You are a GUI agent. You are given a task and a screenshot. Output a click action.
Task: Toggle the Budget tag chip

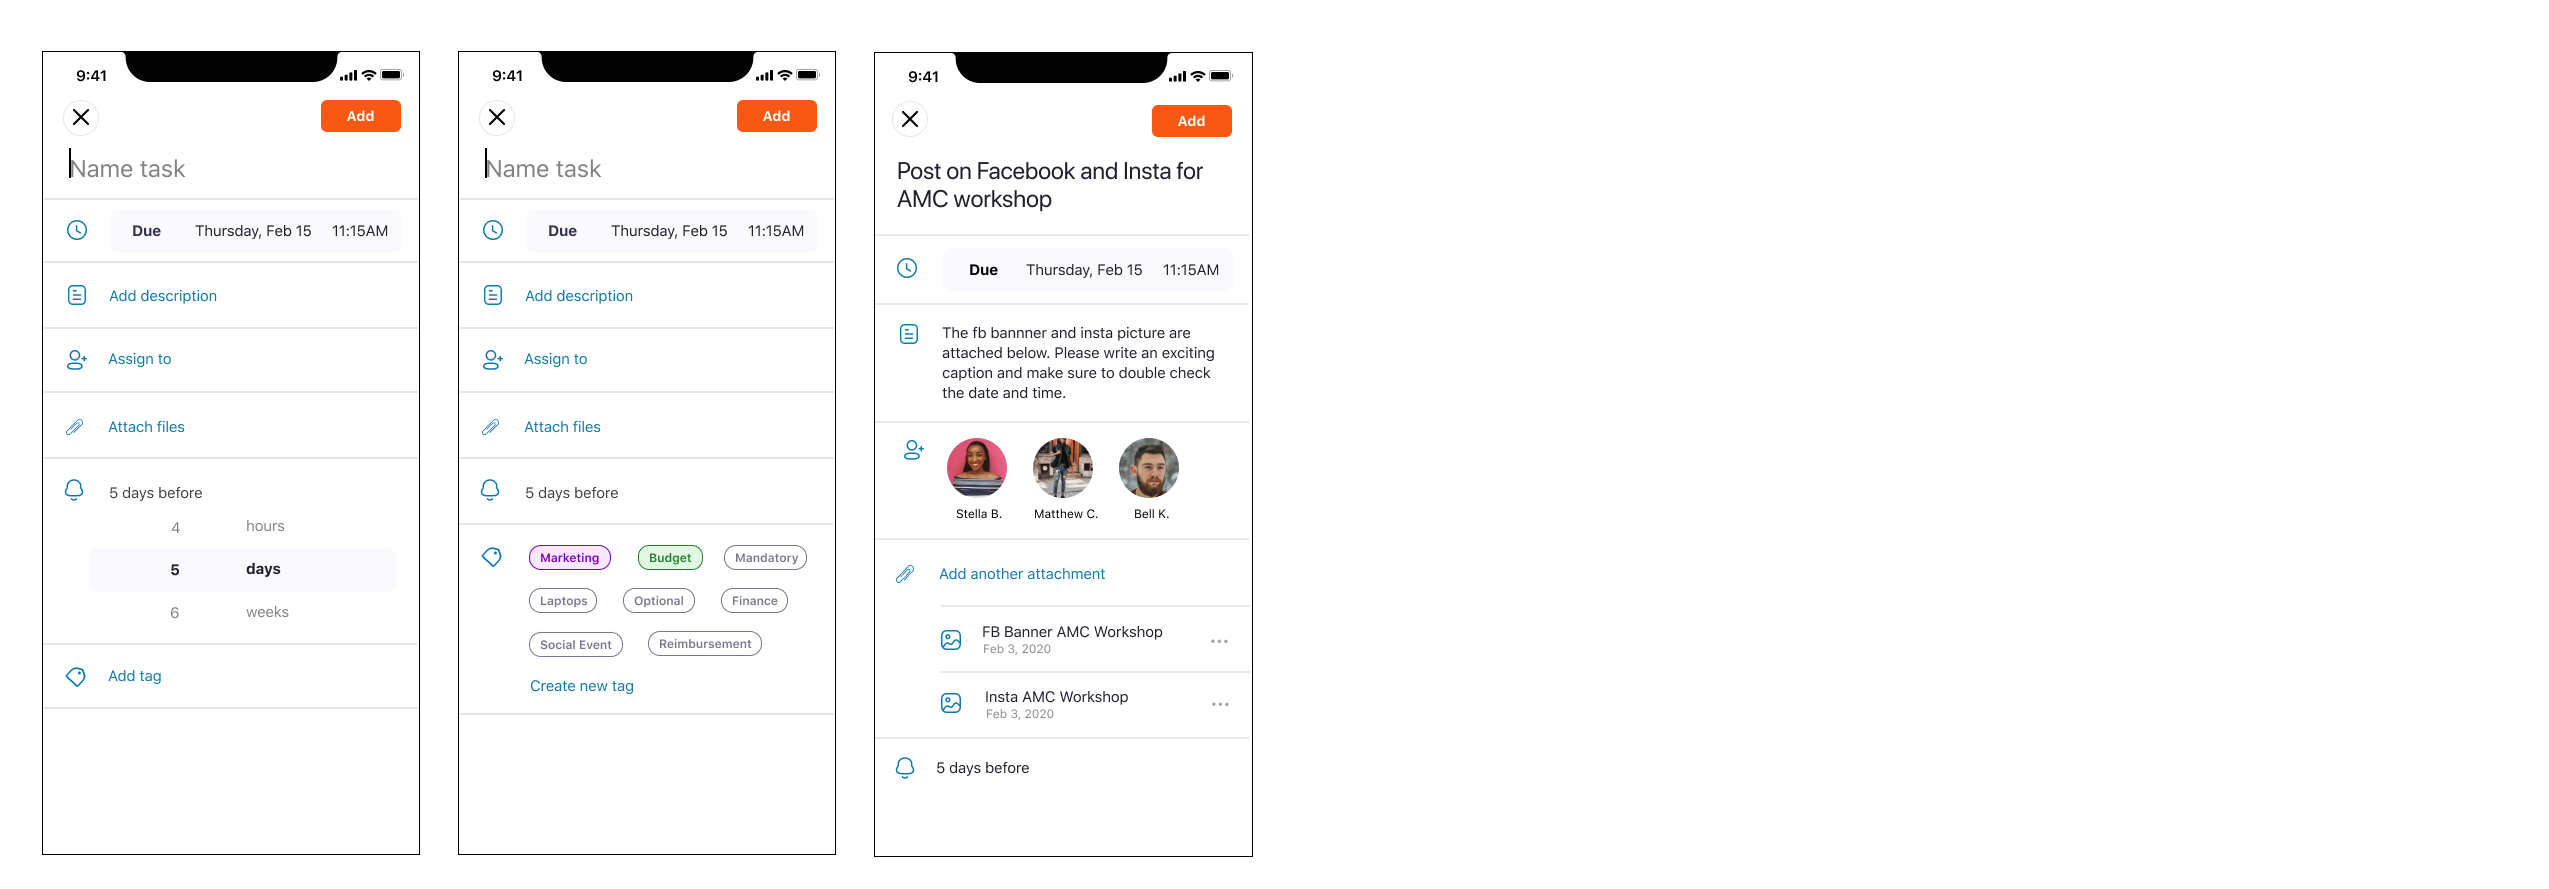(x=670, y=558)
